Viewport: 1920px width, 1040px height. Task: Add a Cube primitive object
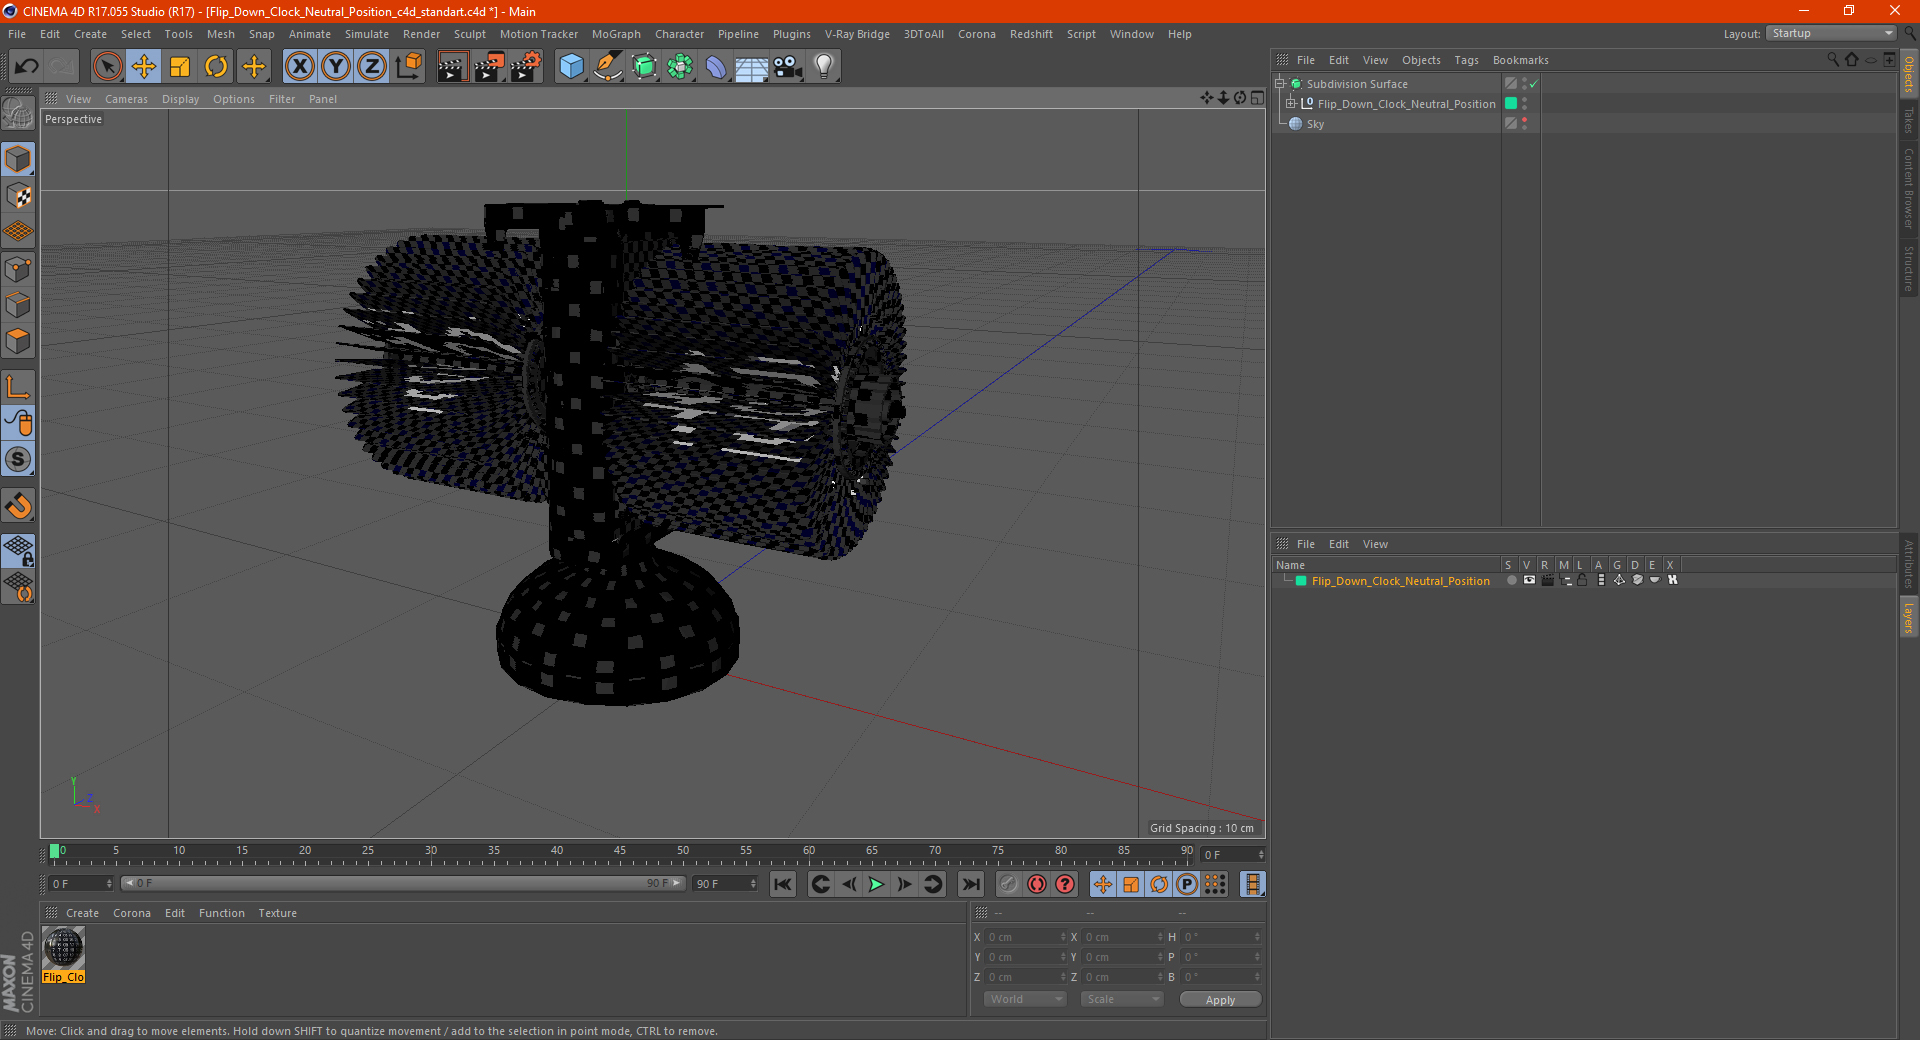click(x=572, y=67)
